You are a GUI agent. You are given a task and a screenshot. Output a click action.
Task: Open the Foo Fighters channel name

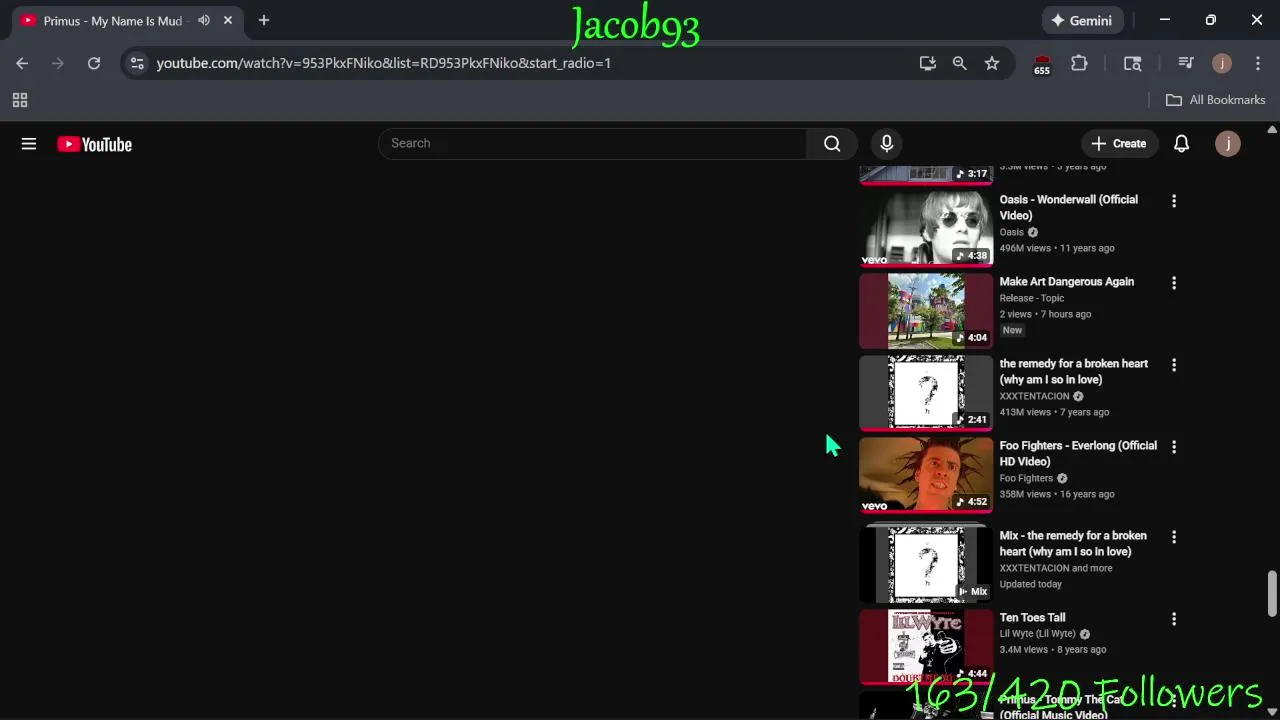1026,478
